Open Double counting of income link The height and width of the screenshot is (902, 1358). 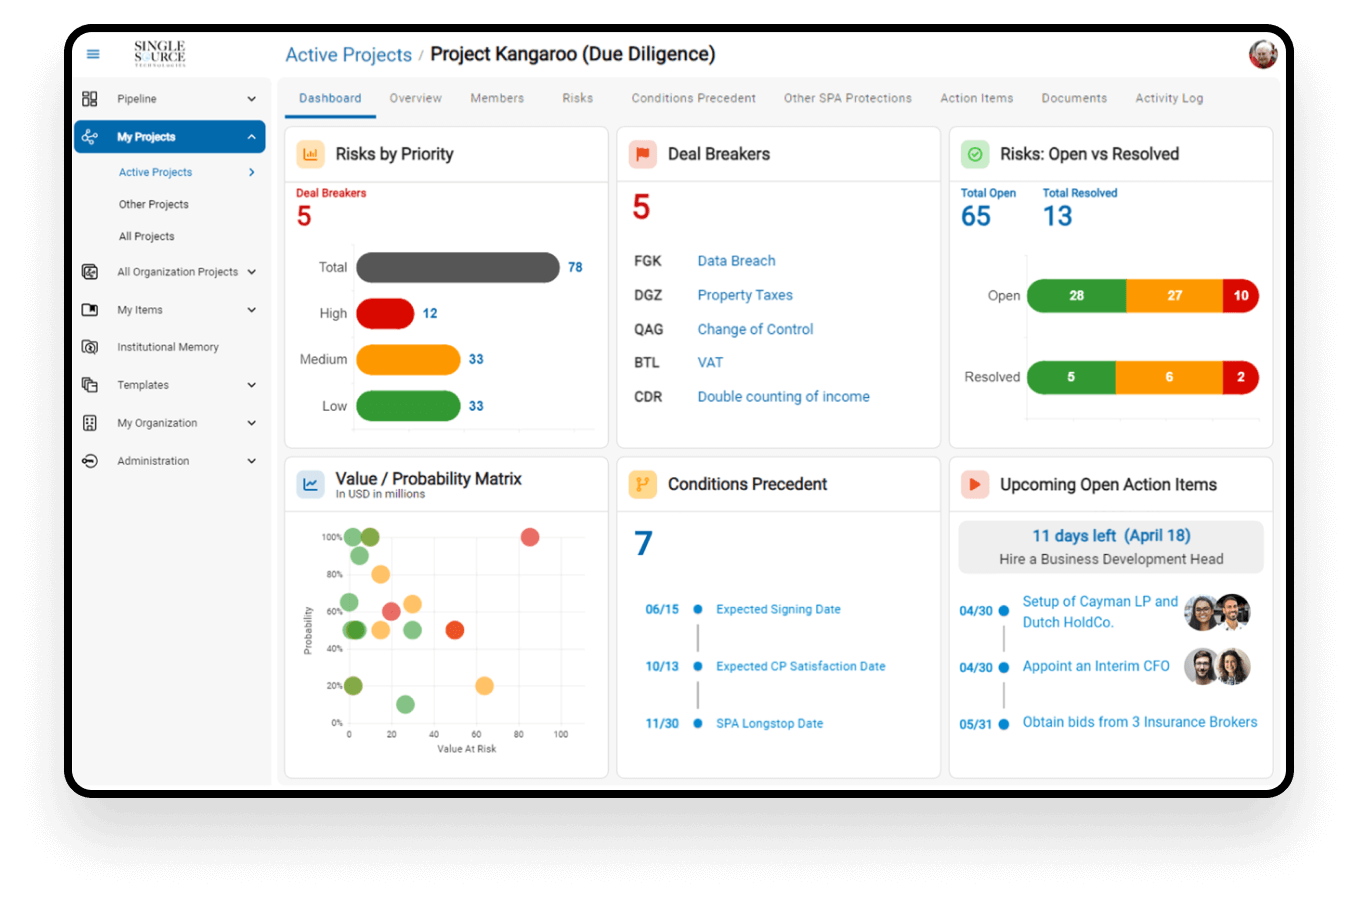783,397
